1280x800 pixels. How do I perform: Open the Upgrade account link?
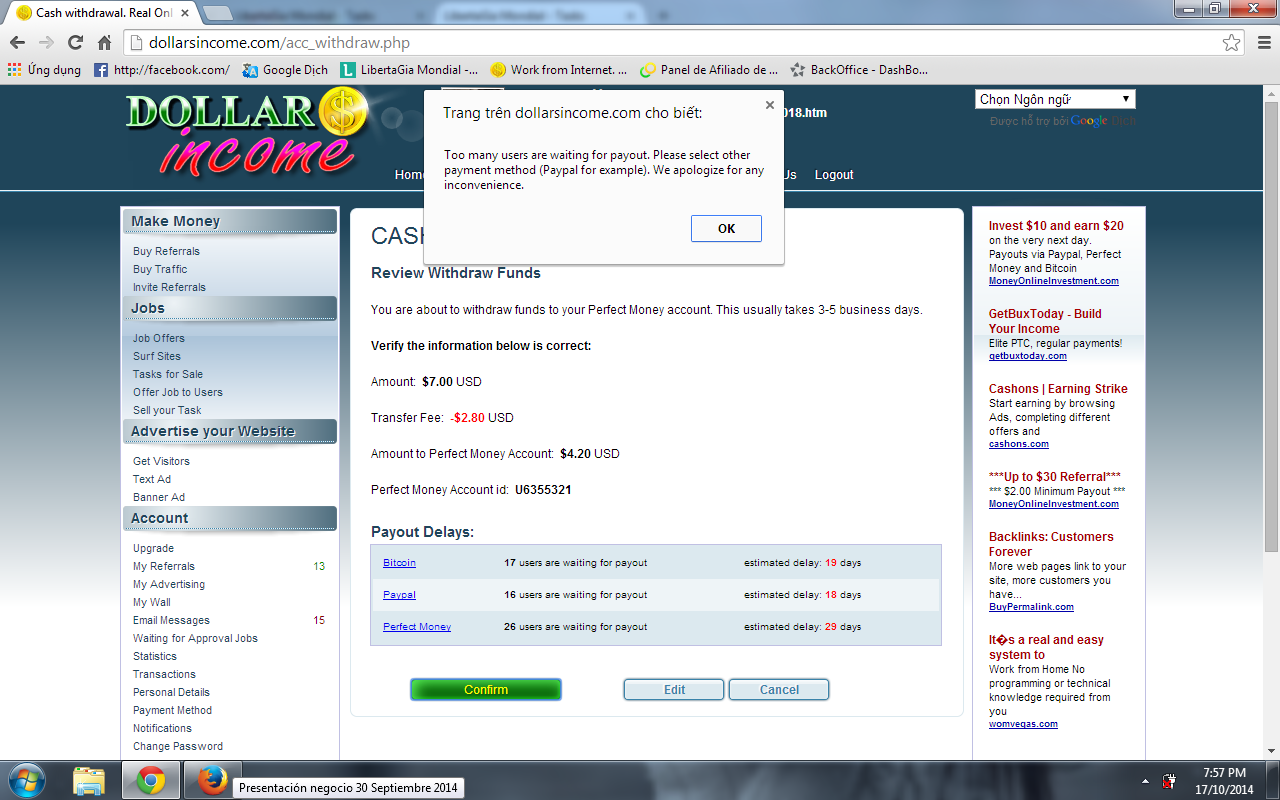(x=153, y=549)
